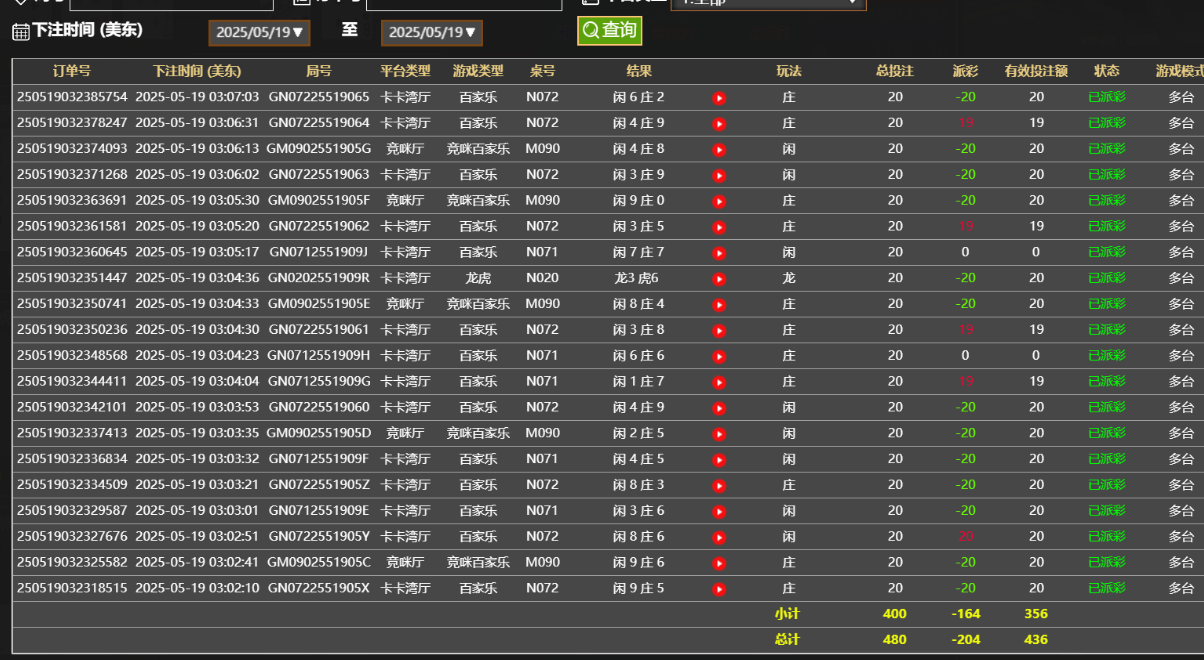1204x660 pixels.
Task: Click the calendar icon beside 下注时间
Action: point(20,32)
